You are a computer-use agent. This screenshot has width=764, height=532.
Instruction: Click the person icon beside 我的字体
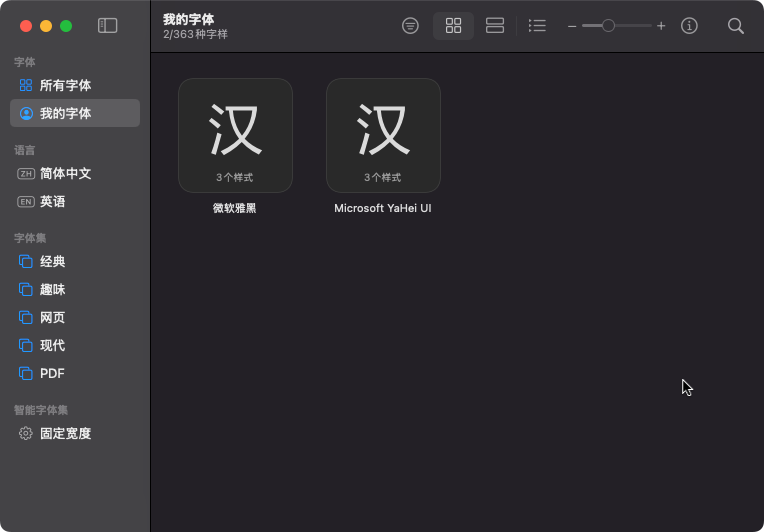click(x=26, y=114)
